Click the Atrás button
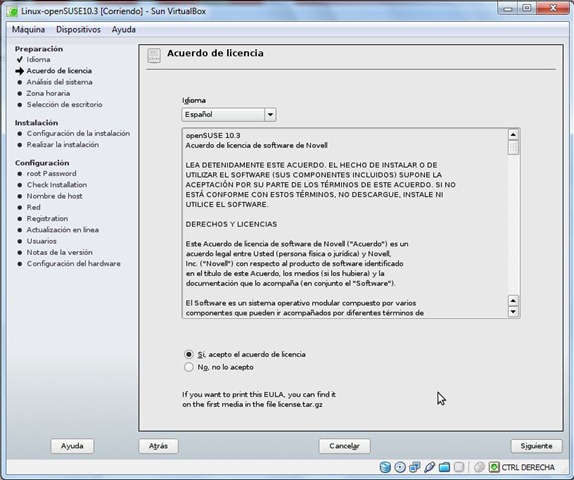 (x=158, y=446)
